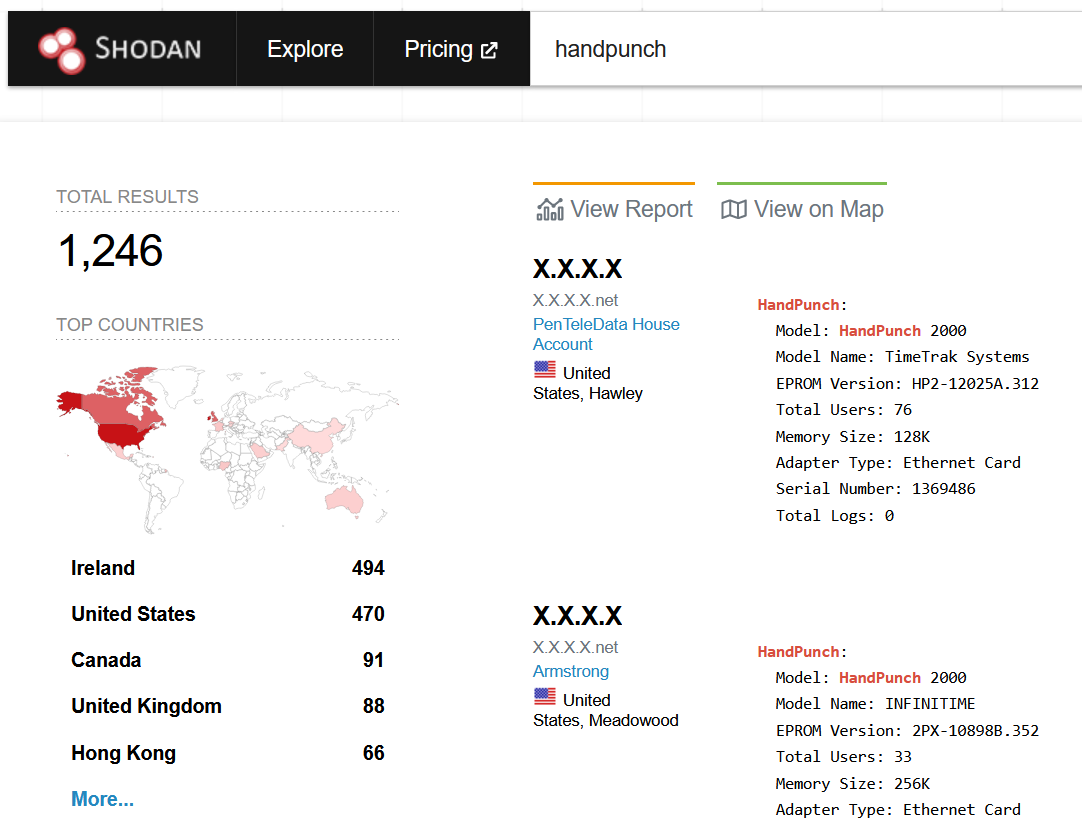Click 'Total Users: 33' line

843,757
